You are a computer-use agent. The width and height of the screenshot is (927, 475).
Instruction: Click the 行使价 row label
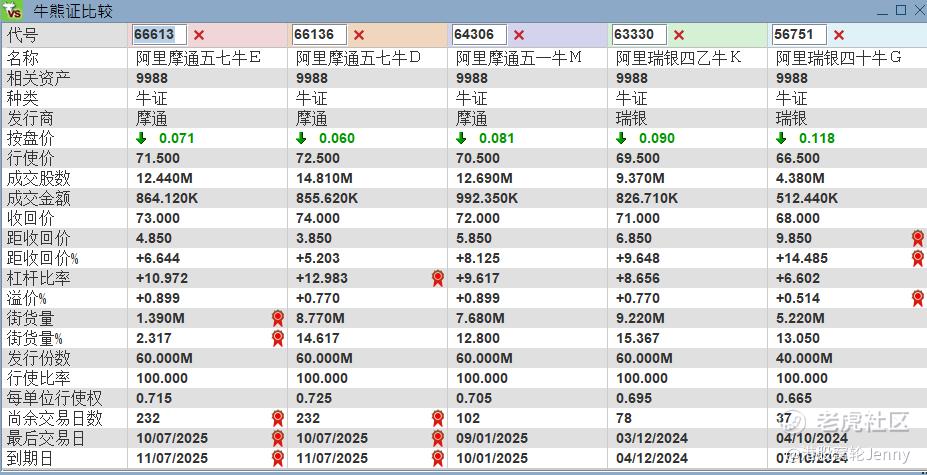(30, 159)
